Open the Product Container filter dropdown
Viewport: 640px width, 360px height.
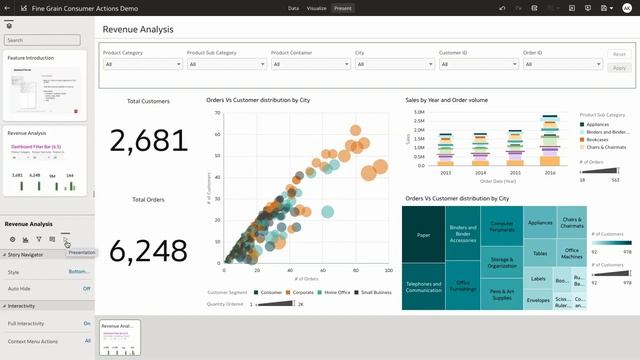click(x=311, y=64)
